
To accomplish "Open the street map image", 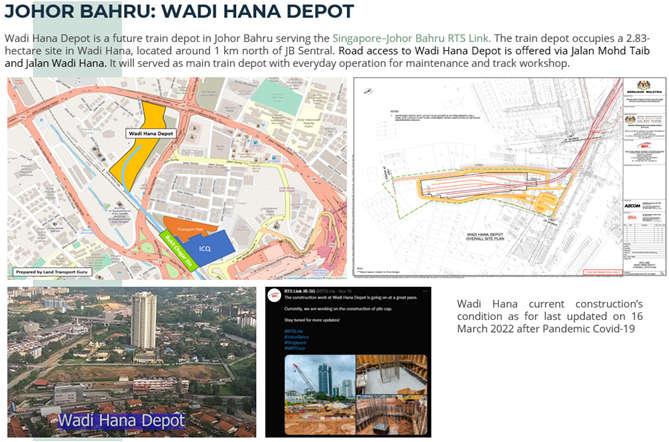I will click(x=177, y=178).
